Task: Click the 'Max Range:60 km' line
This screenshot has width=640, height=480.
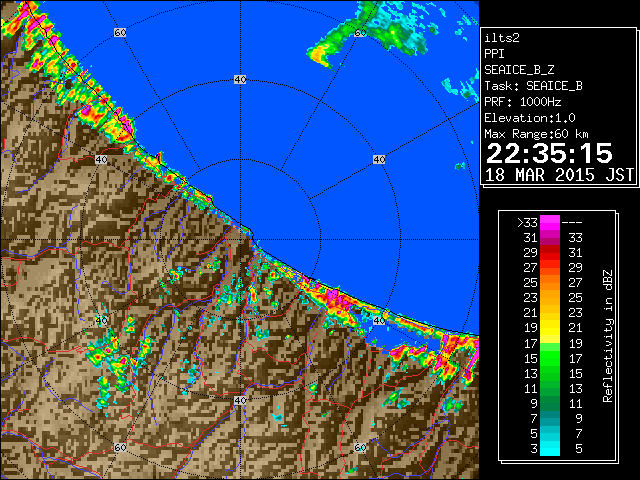Action: [x=537, y=134]
